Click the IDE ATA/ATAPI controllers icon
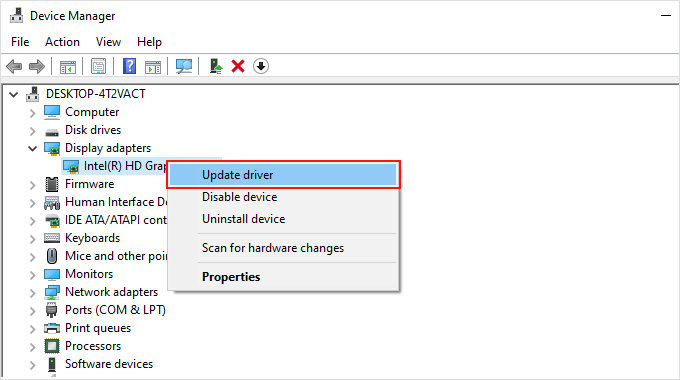Viewport: 680px width, 380px height. pos(52,220)
